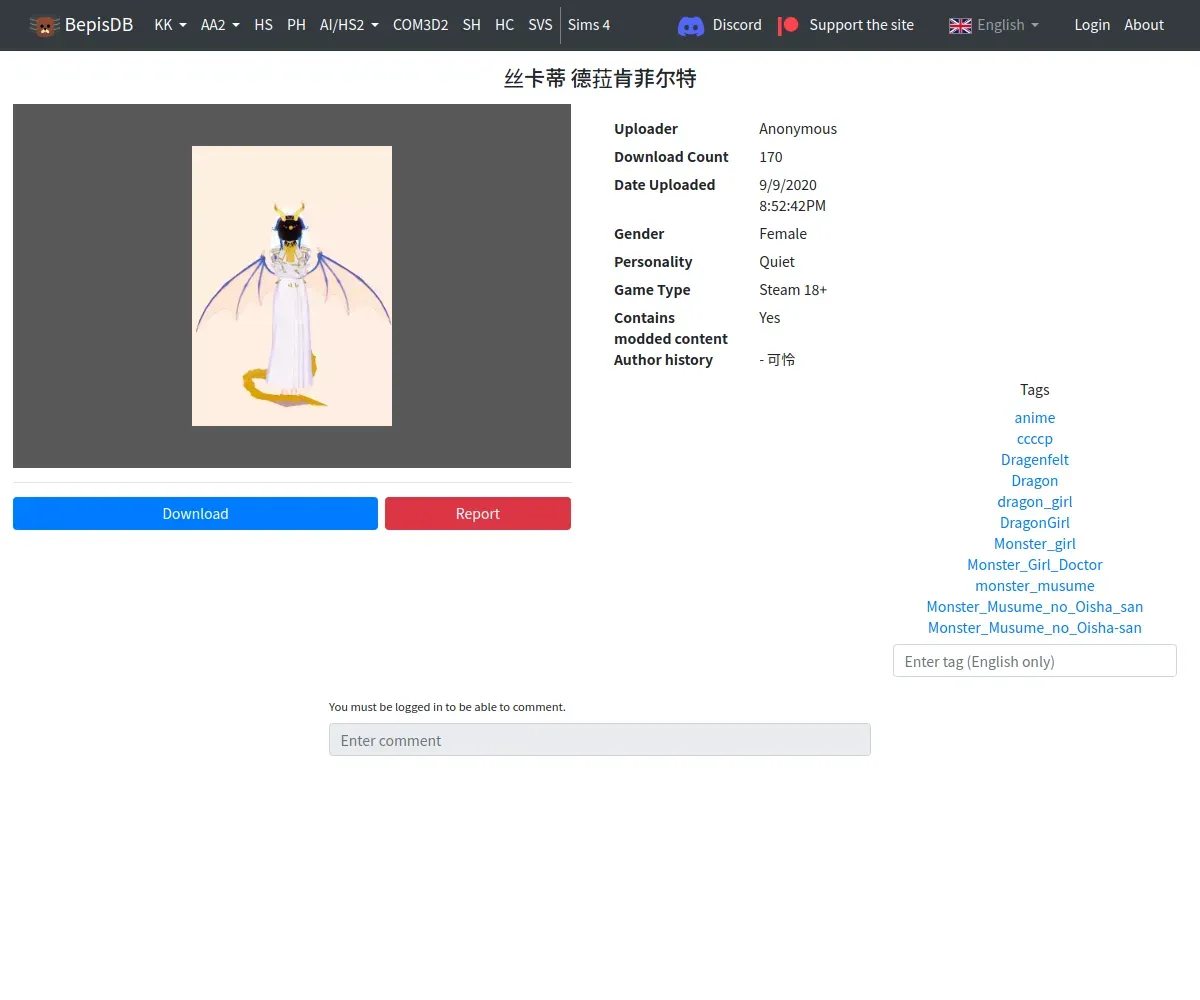Screen dimensions: 1200x1000
Task: Open the COM3D2 section
Action: [420, 25]
